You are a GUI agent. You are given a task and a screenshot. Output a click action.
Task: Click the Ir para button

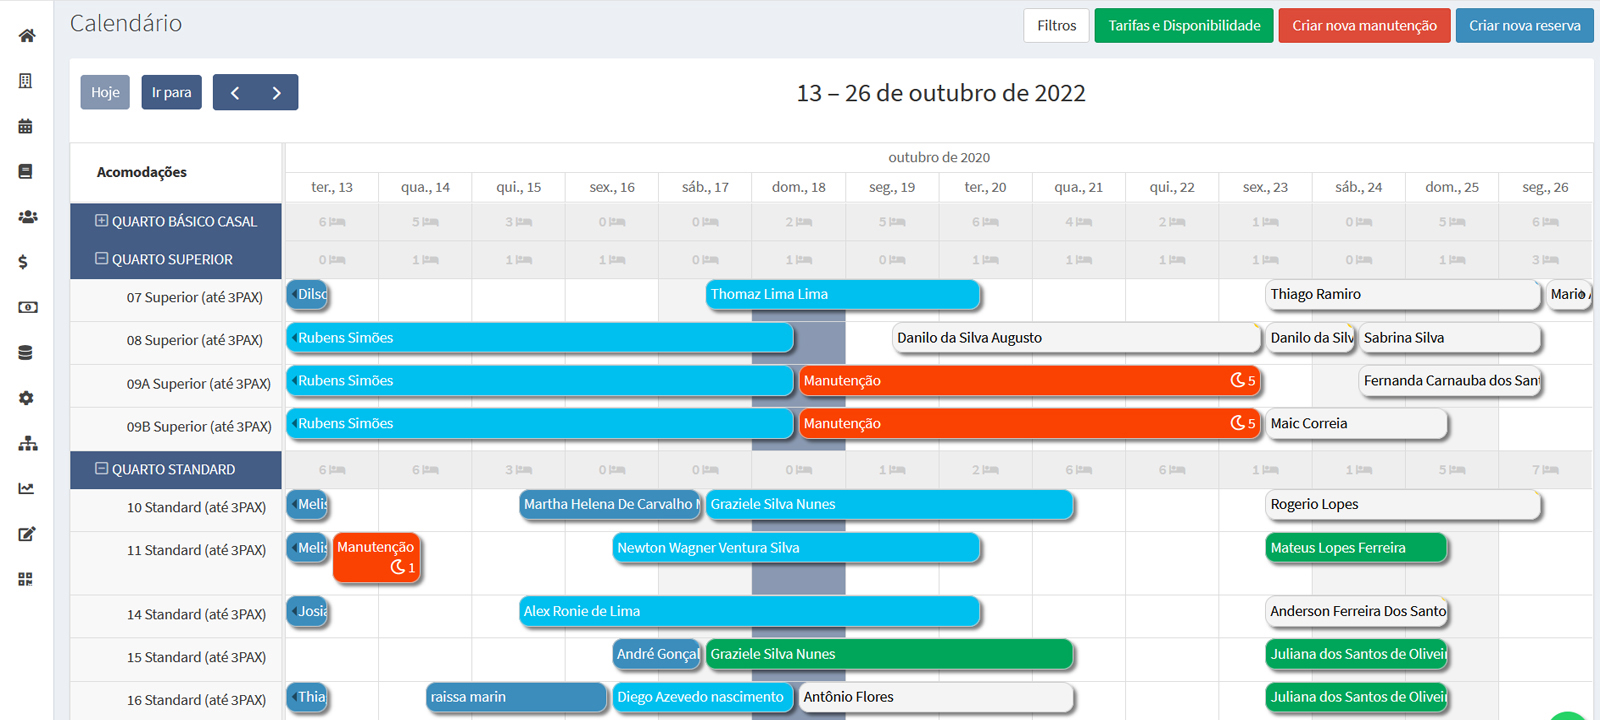tap(171, 92)
